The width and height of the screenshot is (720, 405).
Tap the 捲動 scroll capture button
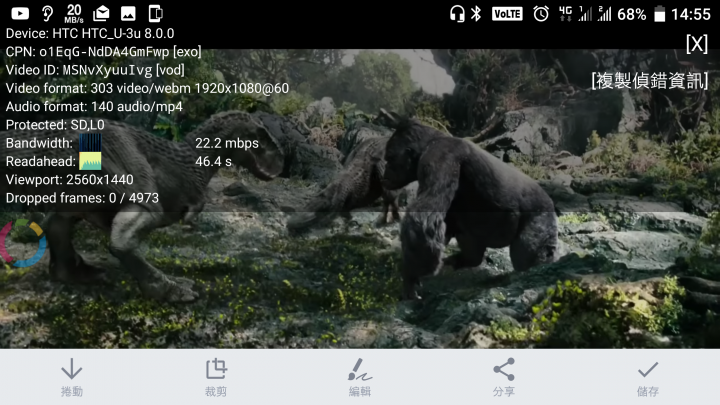coord(72,377)
